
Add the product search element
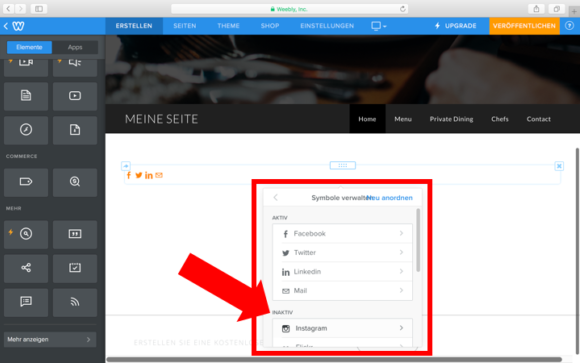tap(75, 182)
